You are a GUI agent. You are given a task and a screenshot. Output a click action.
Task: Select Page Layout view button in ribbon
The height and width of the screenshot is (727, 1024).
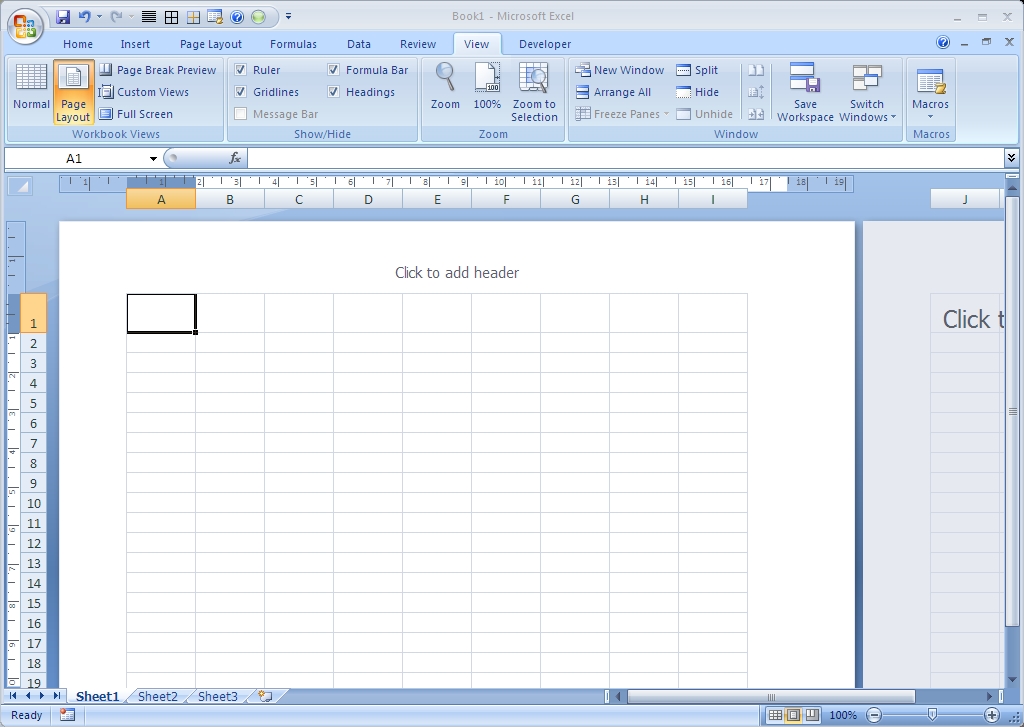point(73,93)
